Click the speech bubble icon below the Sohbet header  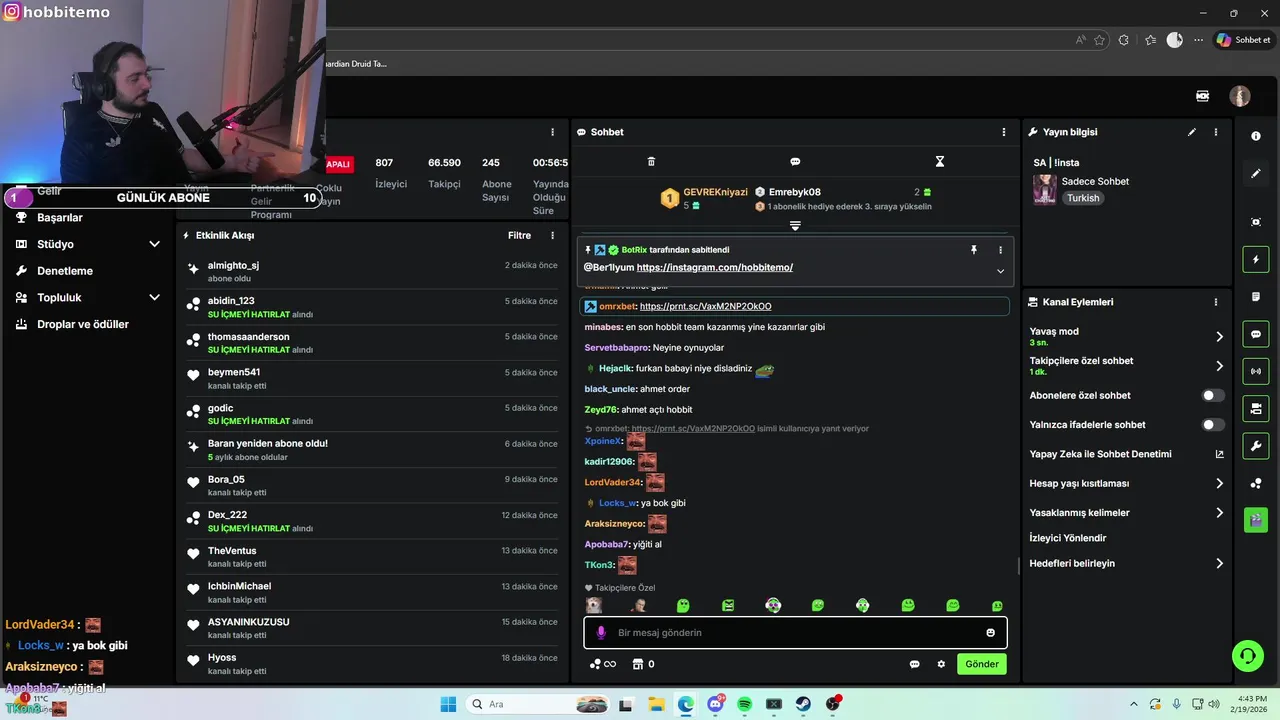point(795,161)
